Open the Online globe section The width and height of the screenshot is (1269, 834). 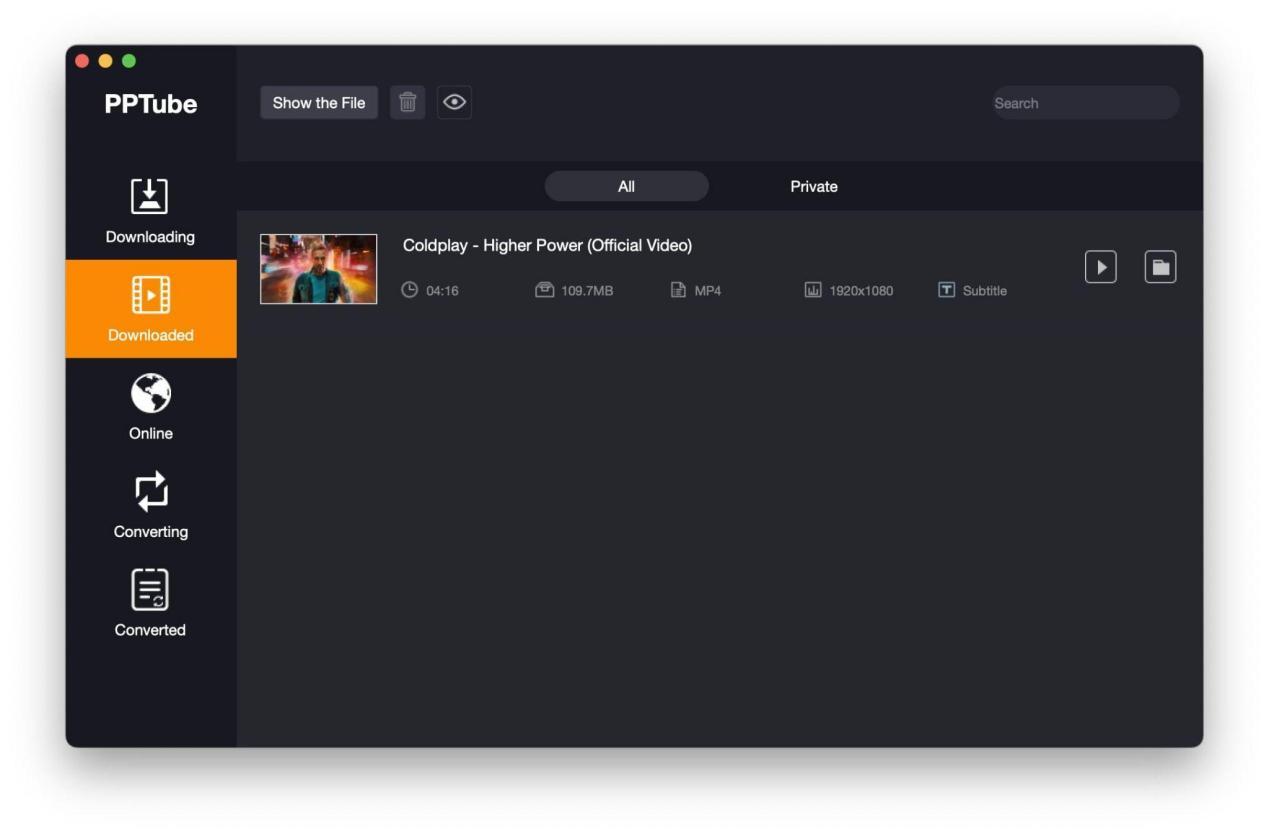(150, 407)
